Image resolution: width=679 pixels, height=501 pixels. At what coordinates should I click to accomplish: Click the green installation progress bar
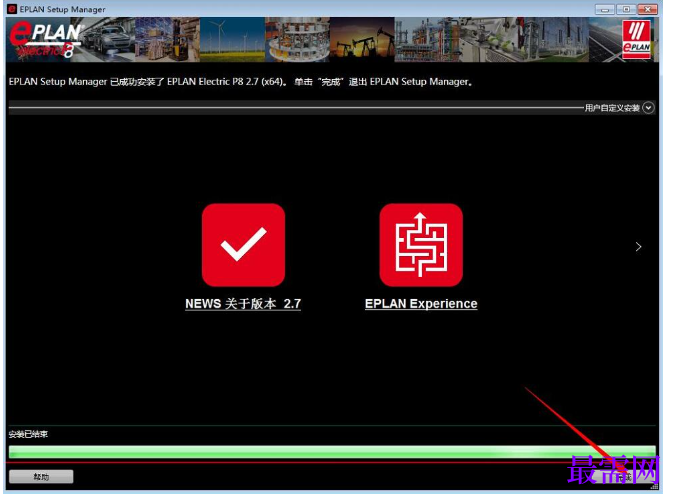332,451
